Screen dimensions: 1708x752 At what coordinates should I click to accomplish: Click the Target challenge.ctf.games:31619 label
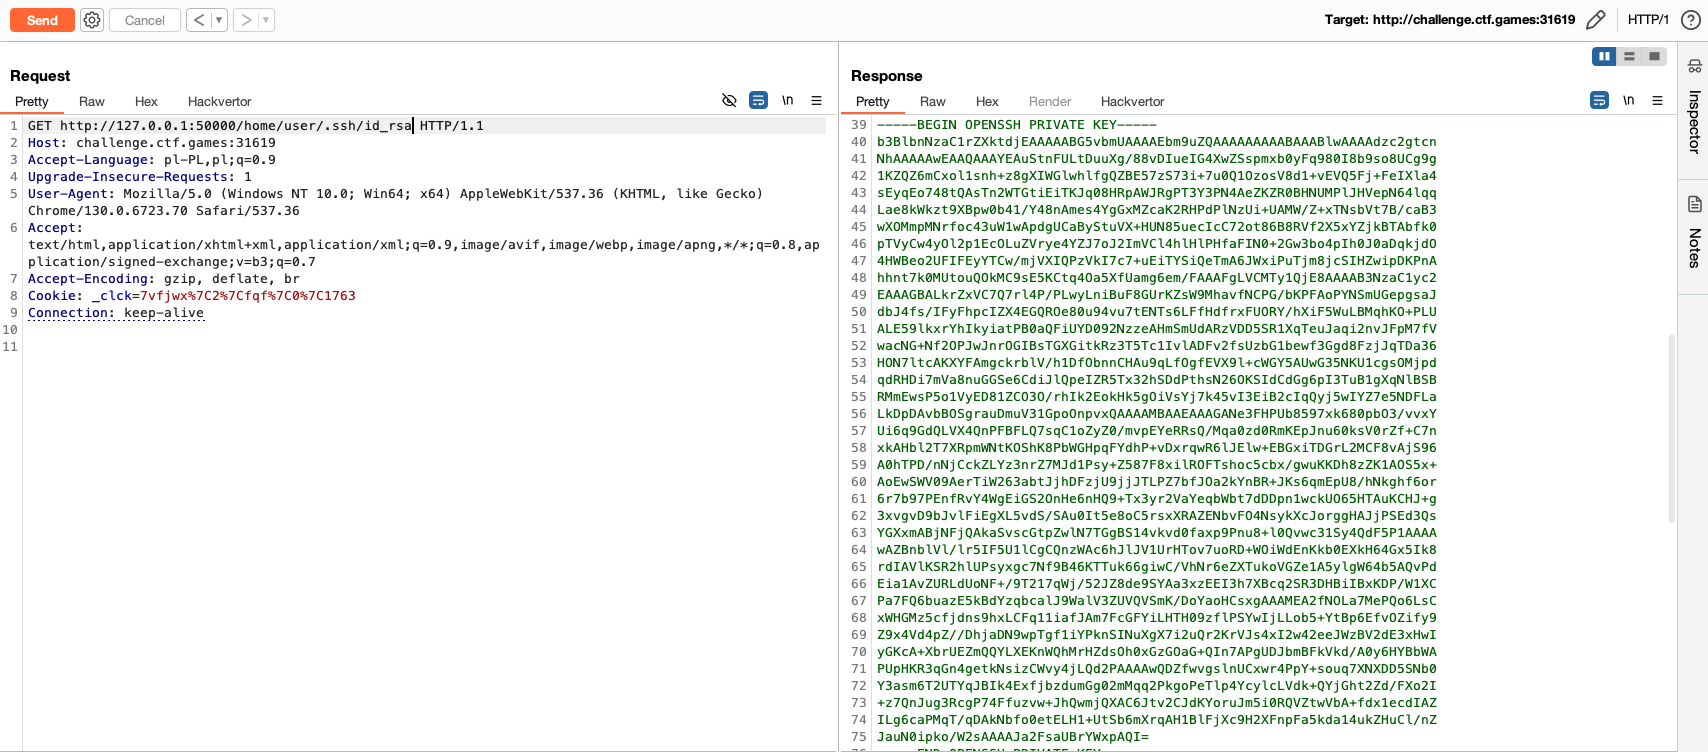1449,20
